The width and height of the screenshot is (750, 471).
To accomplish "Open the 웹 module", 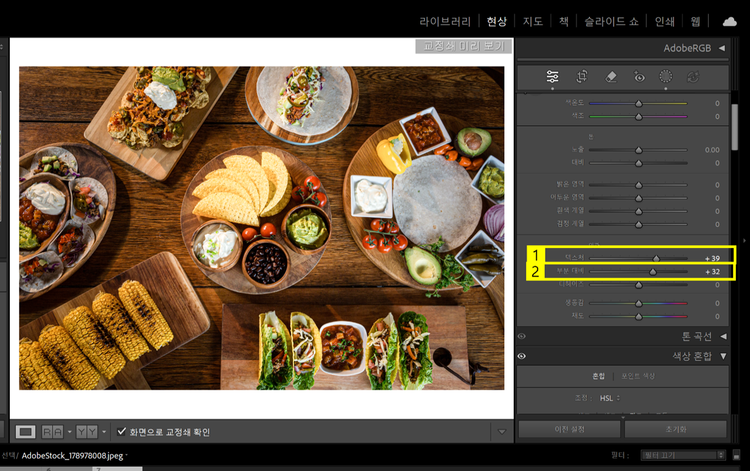I will point(695,22).
